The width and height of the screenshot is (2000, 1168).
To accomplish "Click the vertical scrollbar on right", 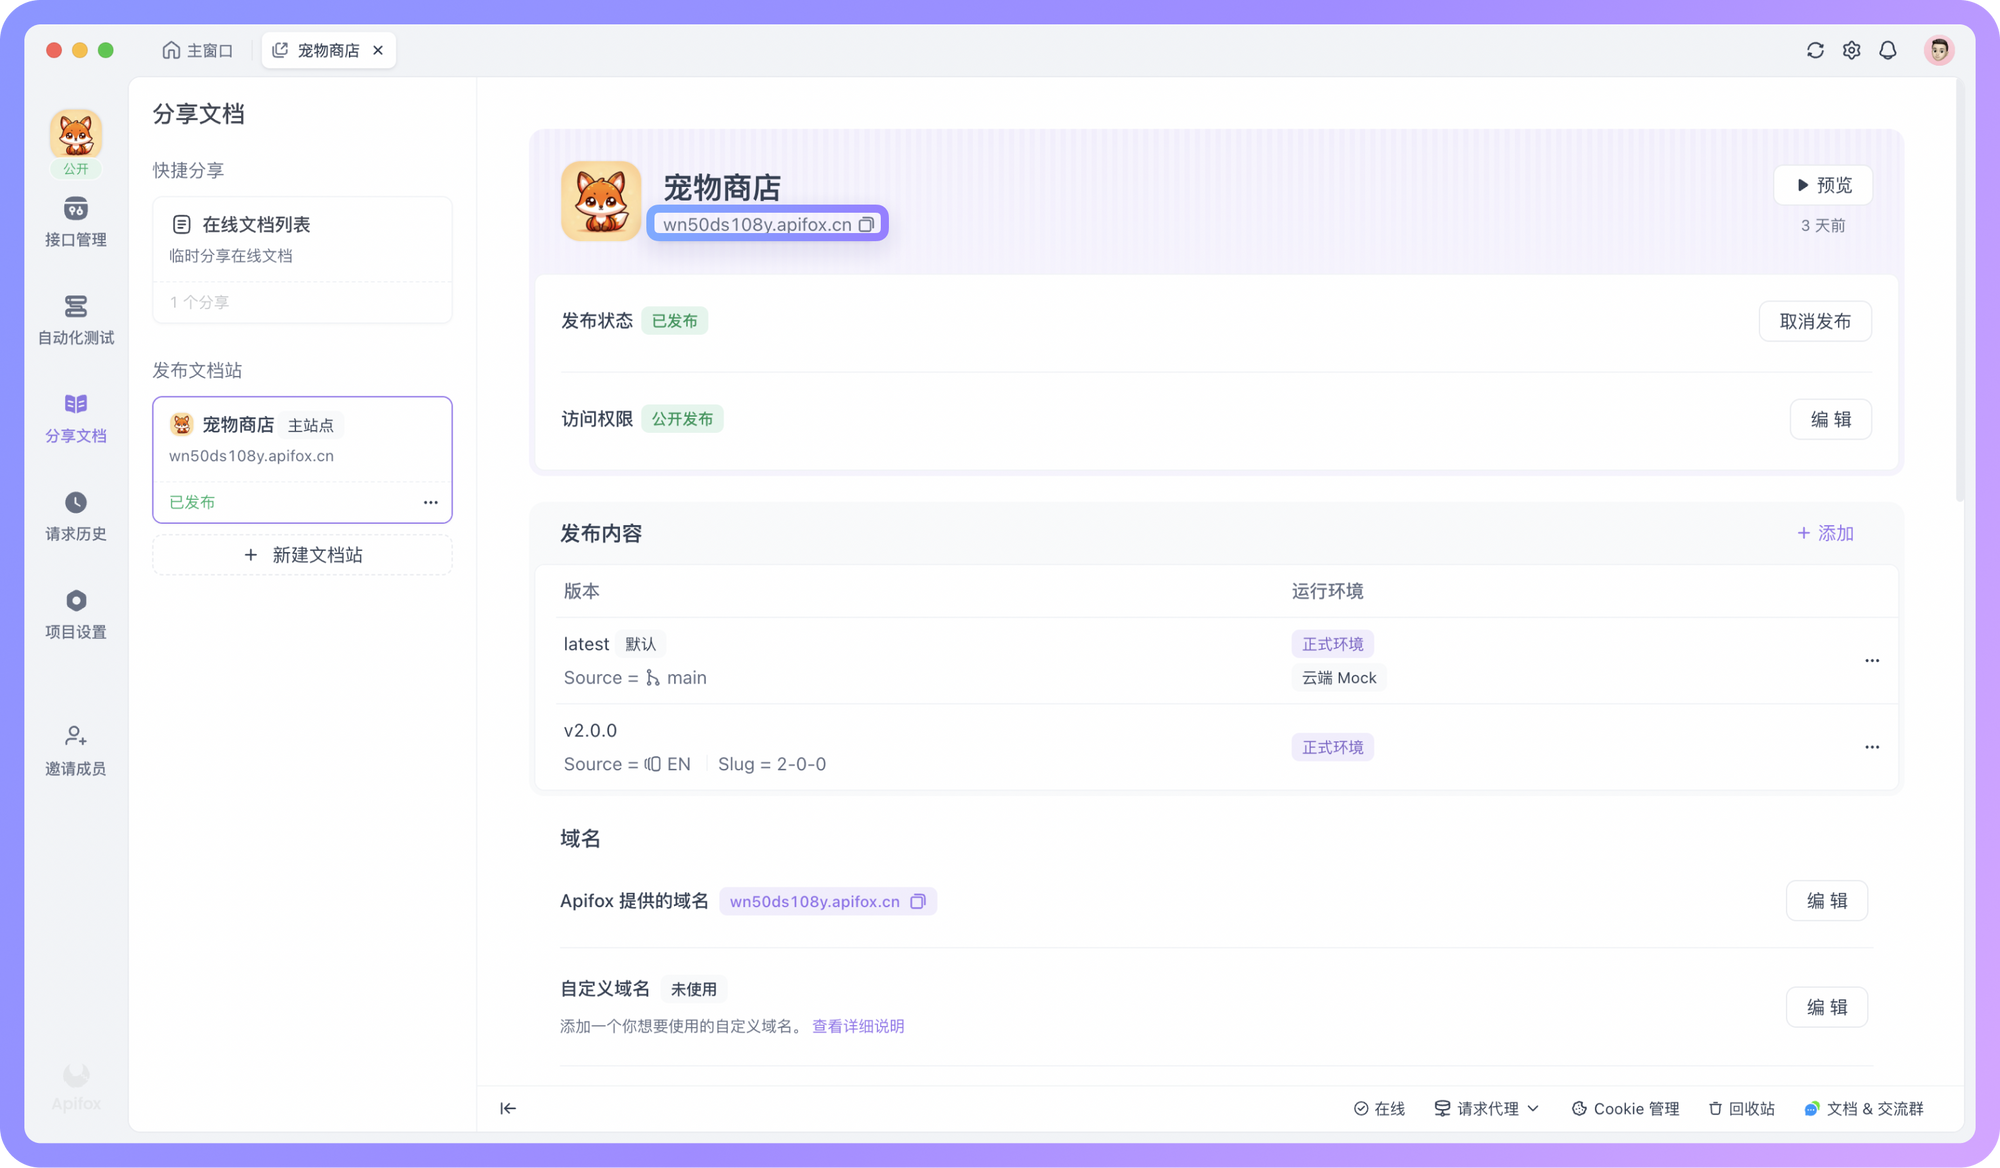I will pyautogui.click(x=1960, y=290).
